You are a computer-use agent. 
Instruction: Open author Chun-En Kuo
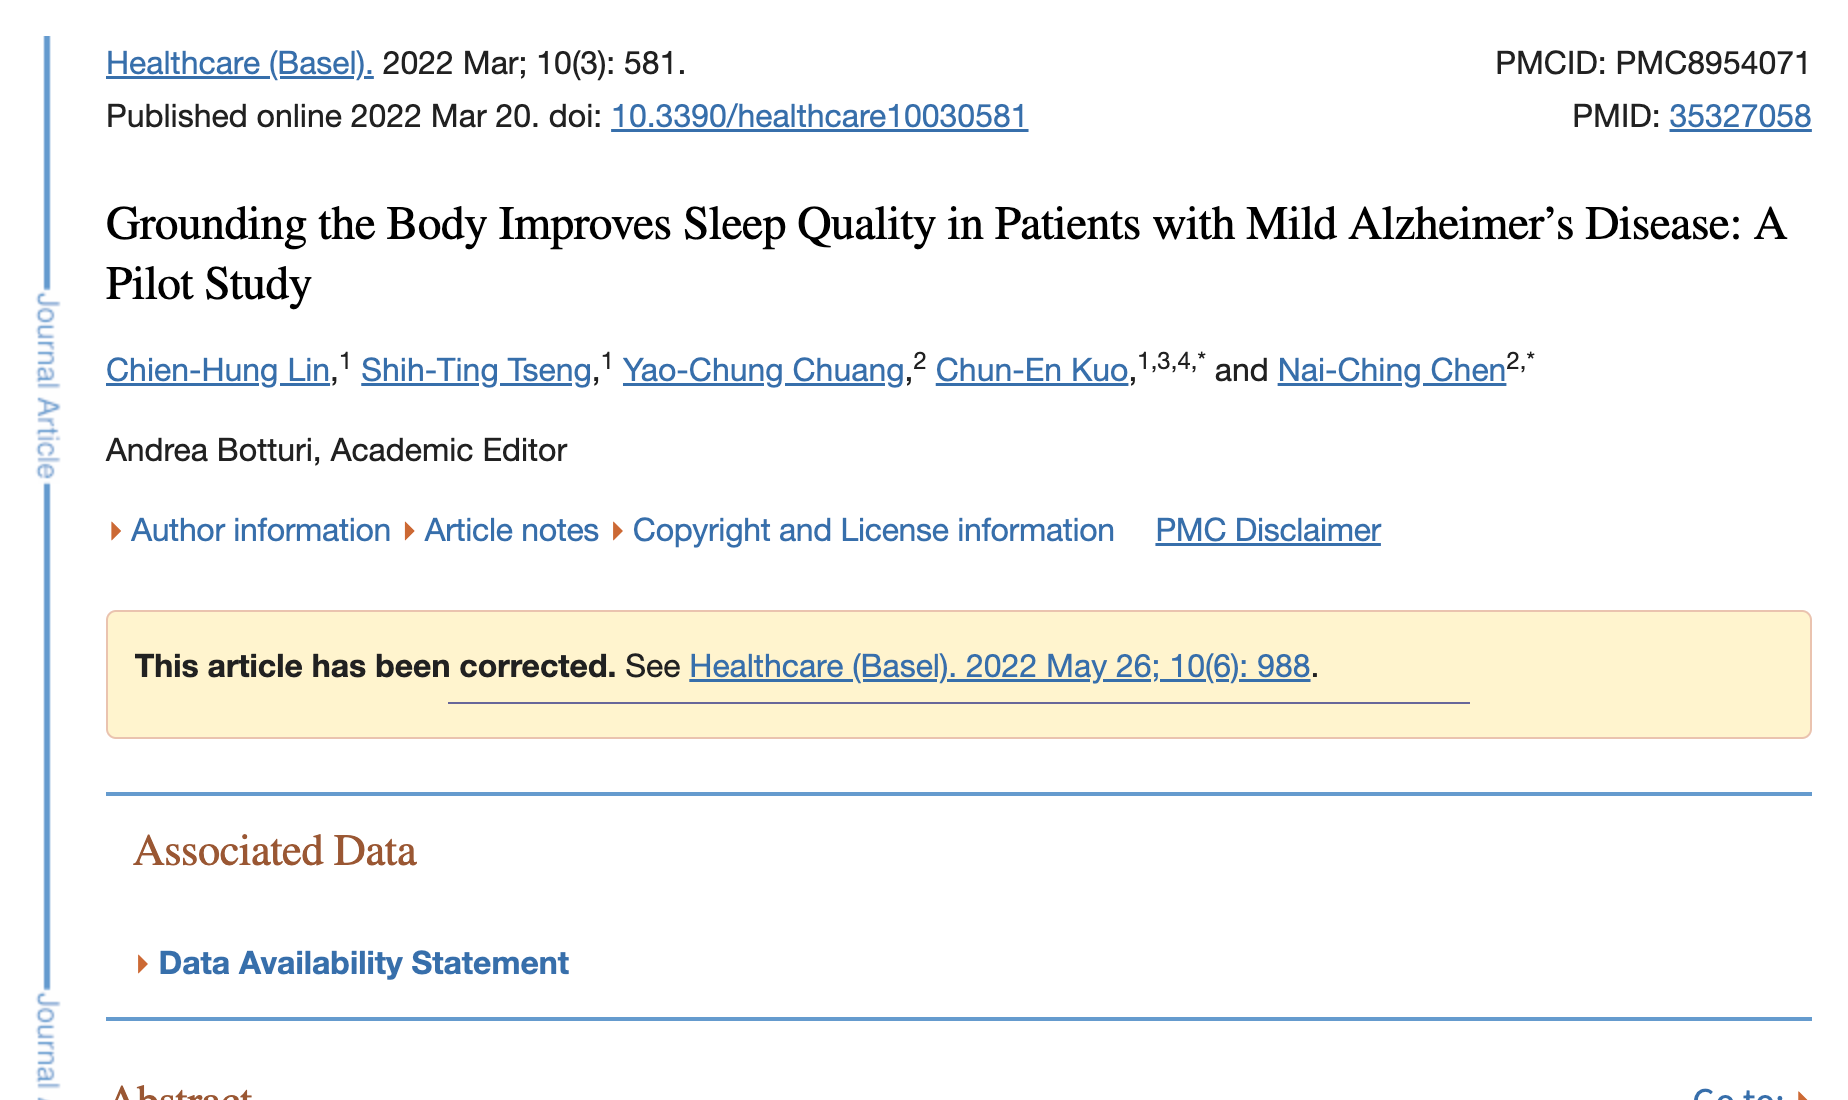click(1031, 370)
